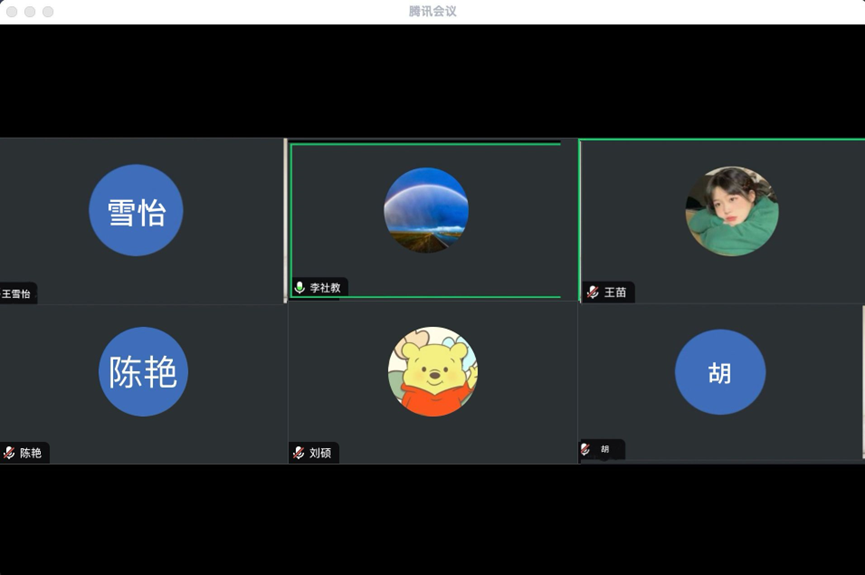Click the 腾讯会议 window title
The width and height of the screenshot is (865, 575).
(432, 11)
